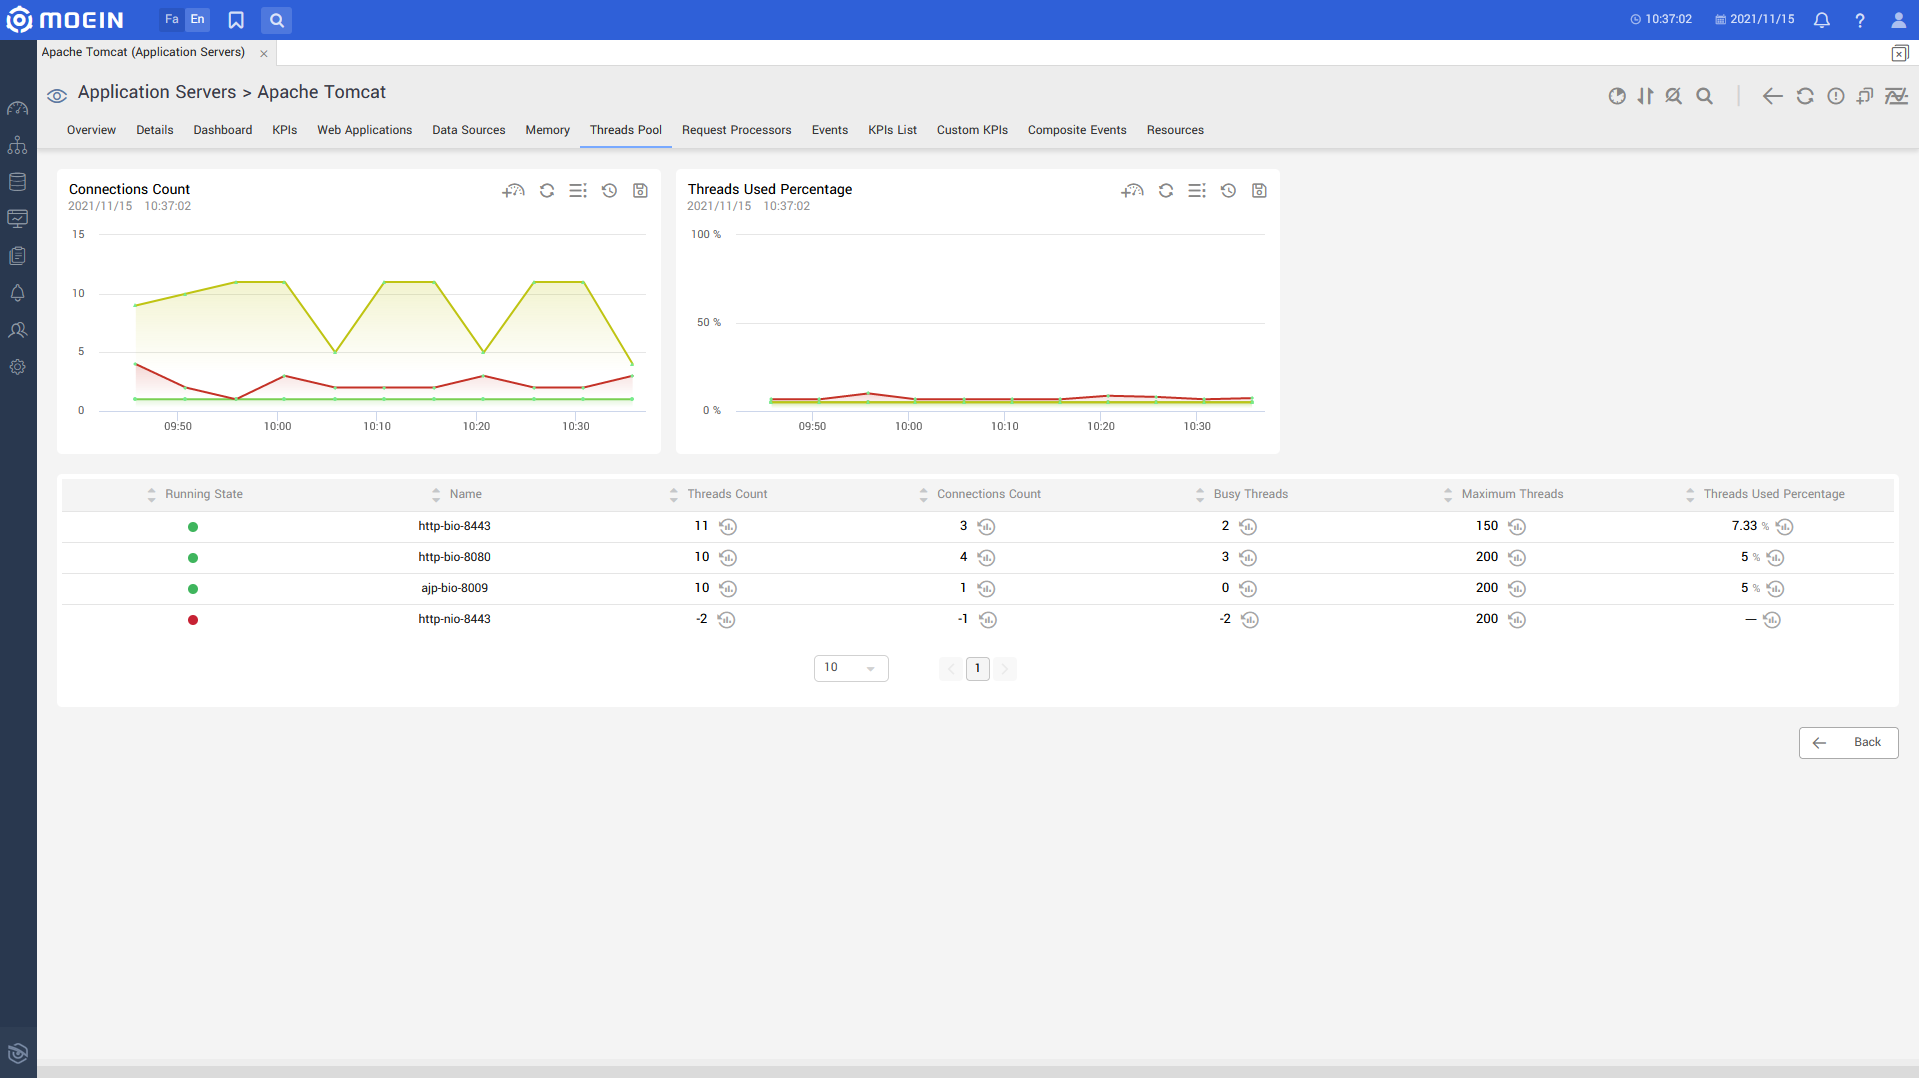The image size is (1919, 1078).
Task: Click the add-window icon in page toolbar
Action: point(1865,96)
